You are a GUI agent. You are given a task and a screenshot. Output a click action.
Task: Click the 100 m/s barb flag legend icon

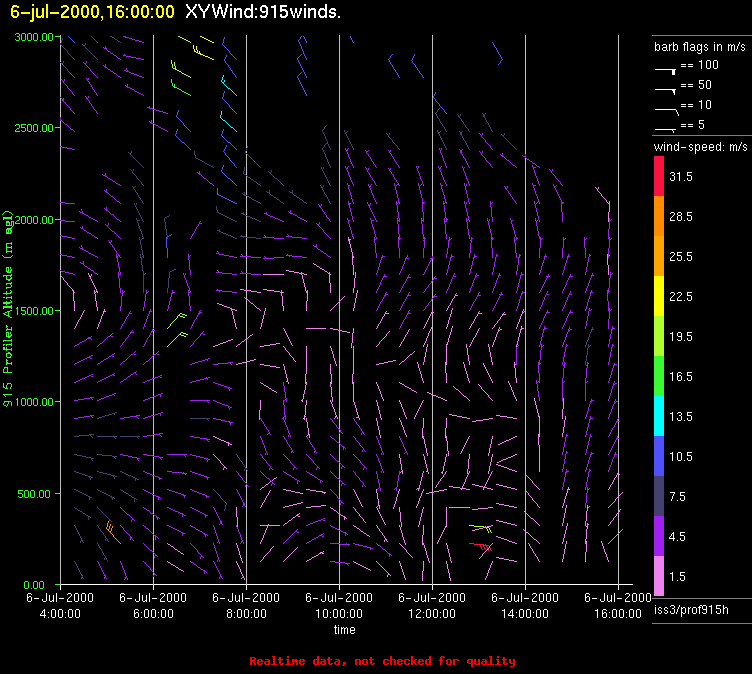pyautogui.click(x=665, y=71)
